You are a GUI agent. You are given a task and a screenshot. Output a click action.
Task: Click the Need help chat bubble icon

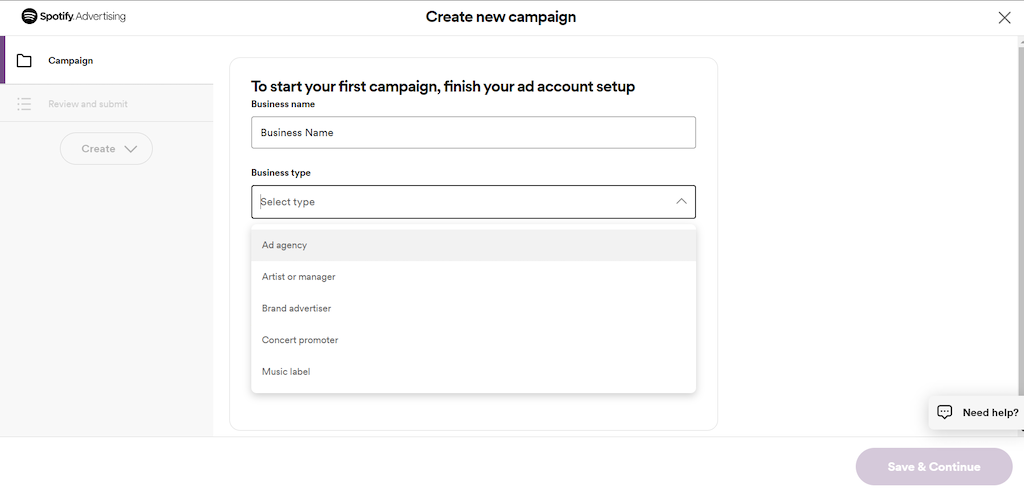click(944, 412)
